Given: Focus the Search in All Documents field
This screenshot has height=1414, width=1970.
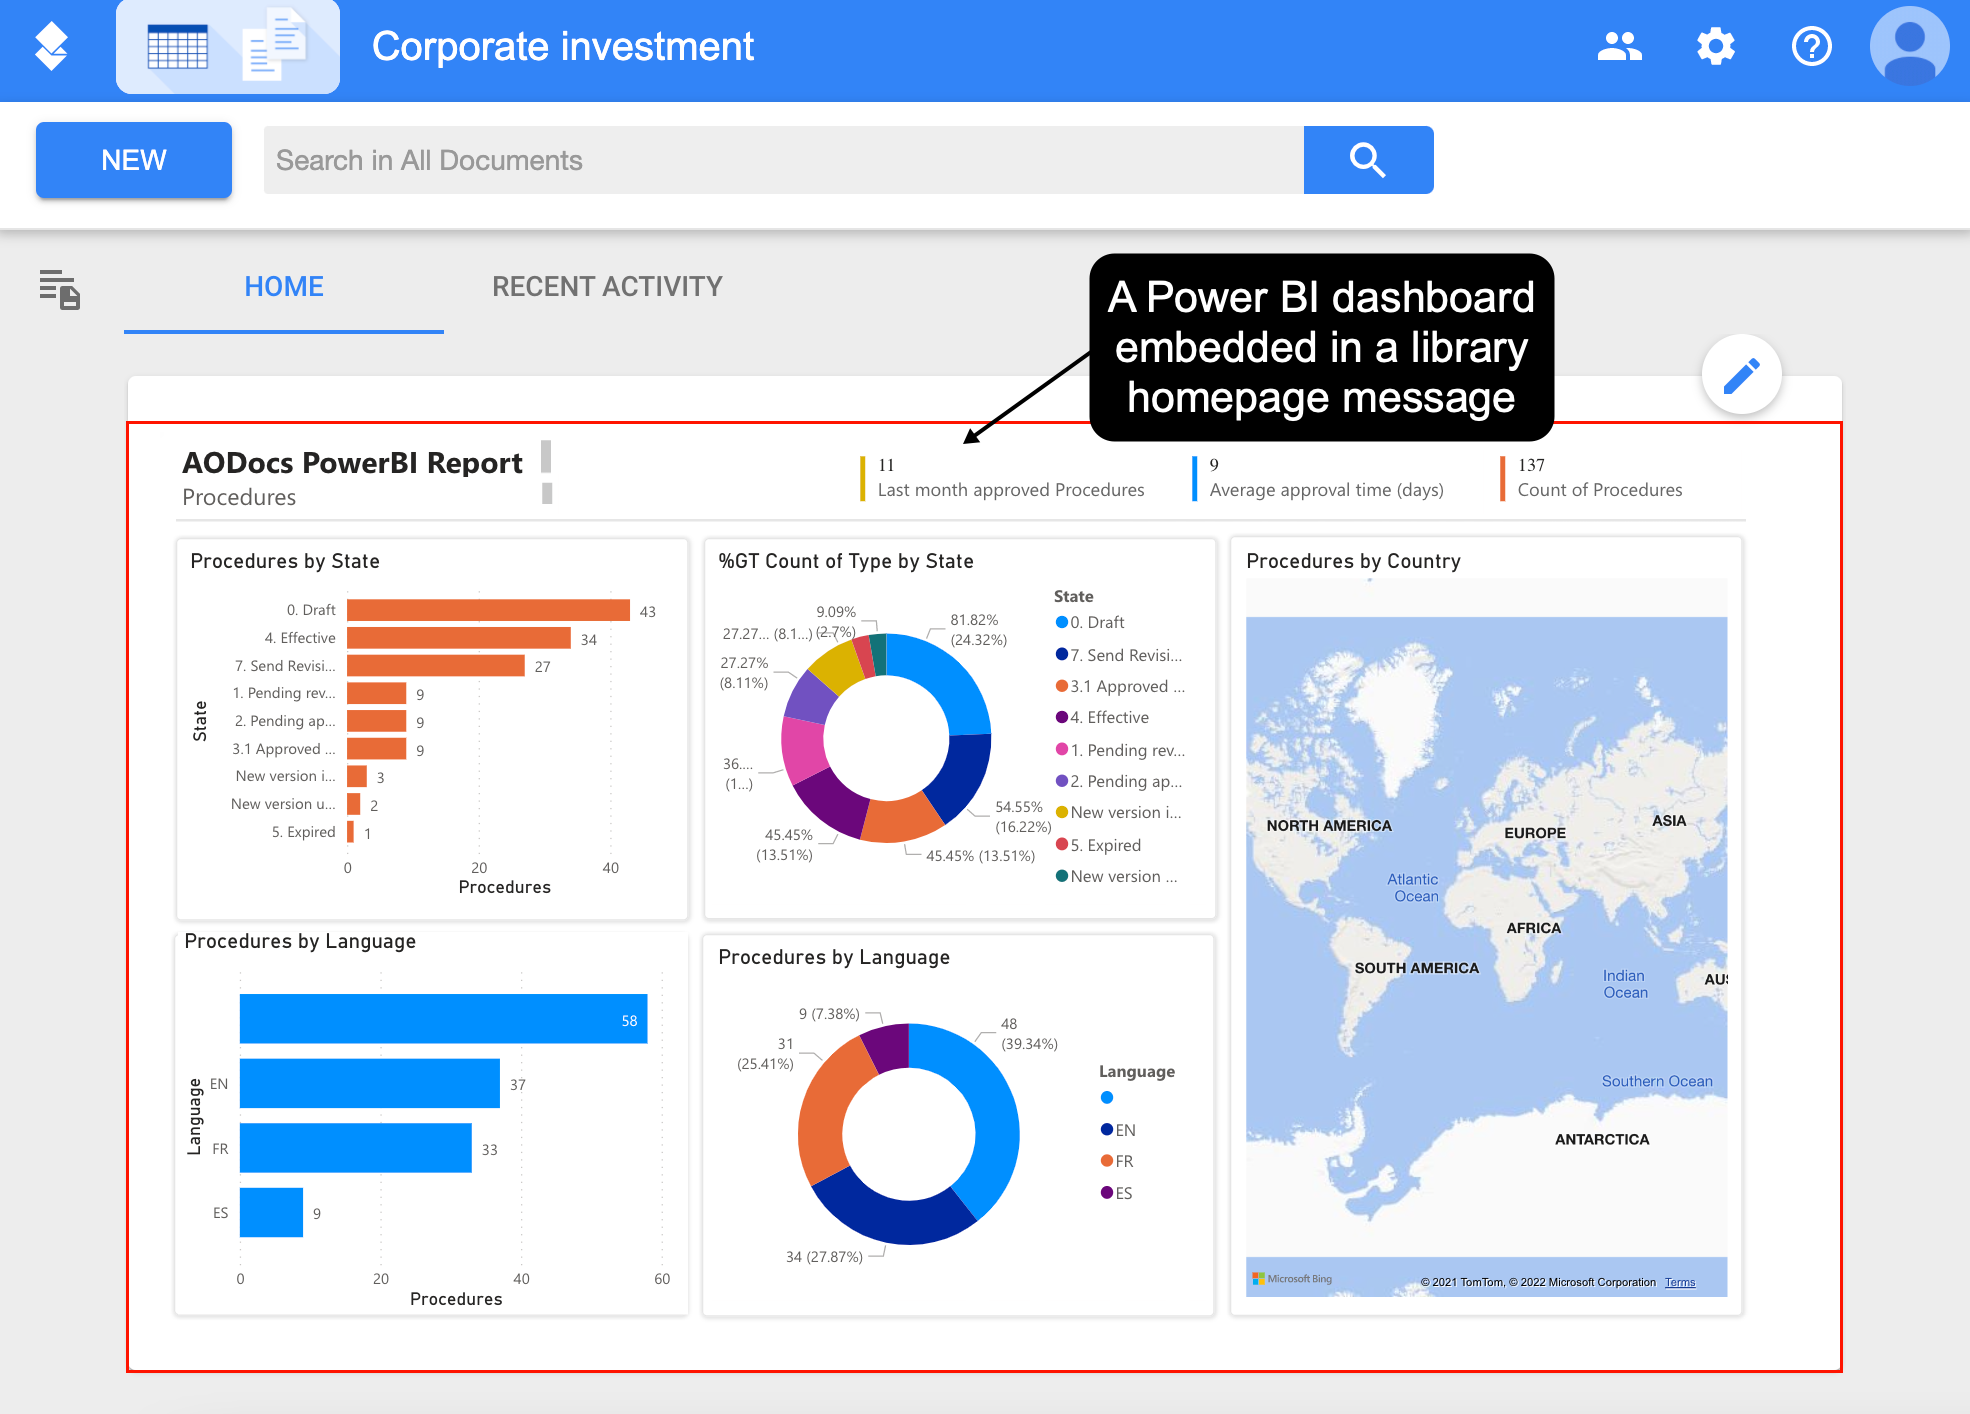Looking at the screenshot, I should (784, 160).
